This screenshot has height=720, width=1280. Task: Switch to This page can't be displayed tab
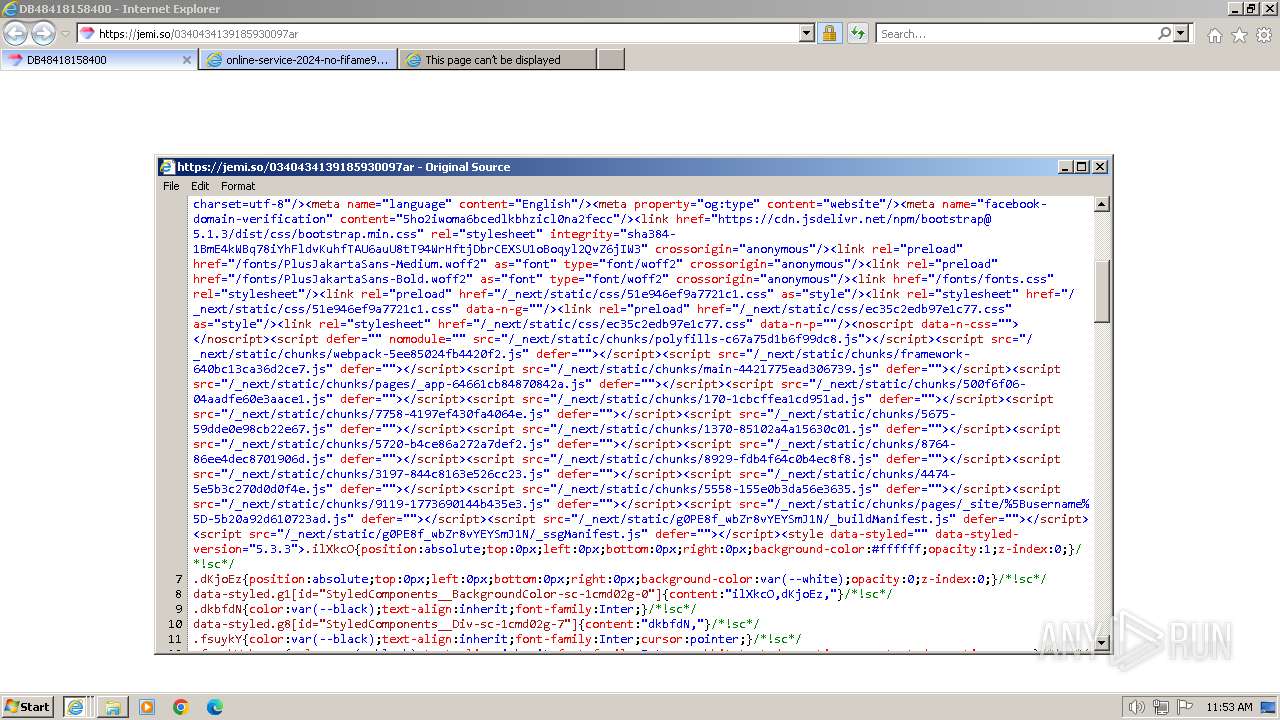coord(497,60)
